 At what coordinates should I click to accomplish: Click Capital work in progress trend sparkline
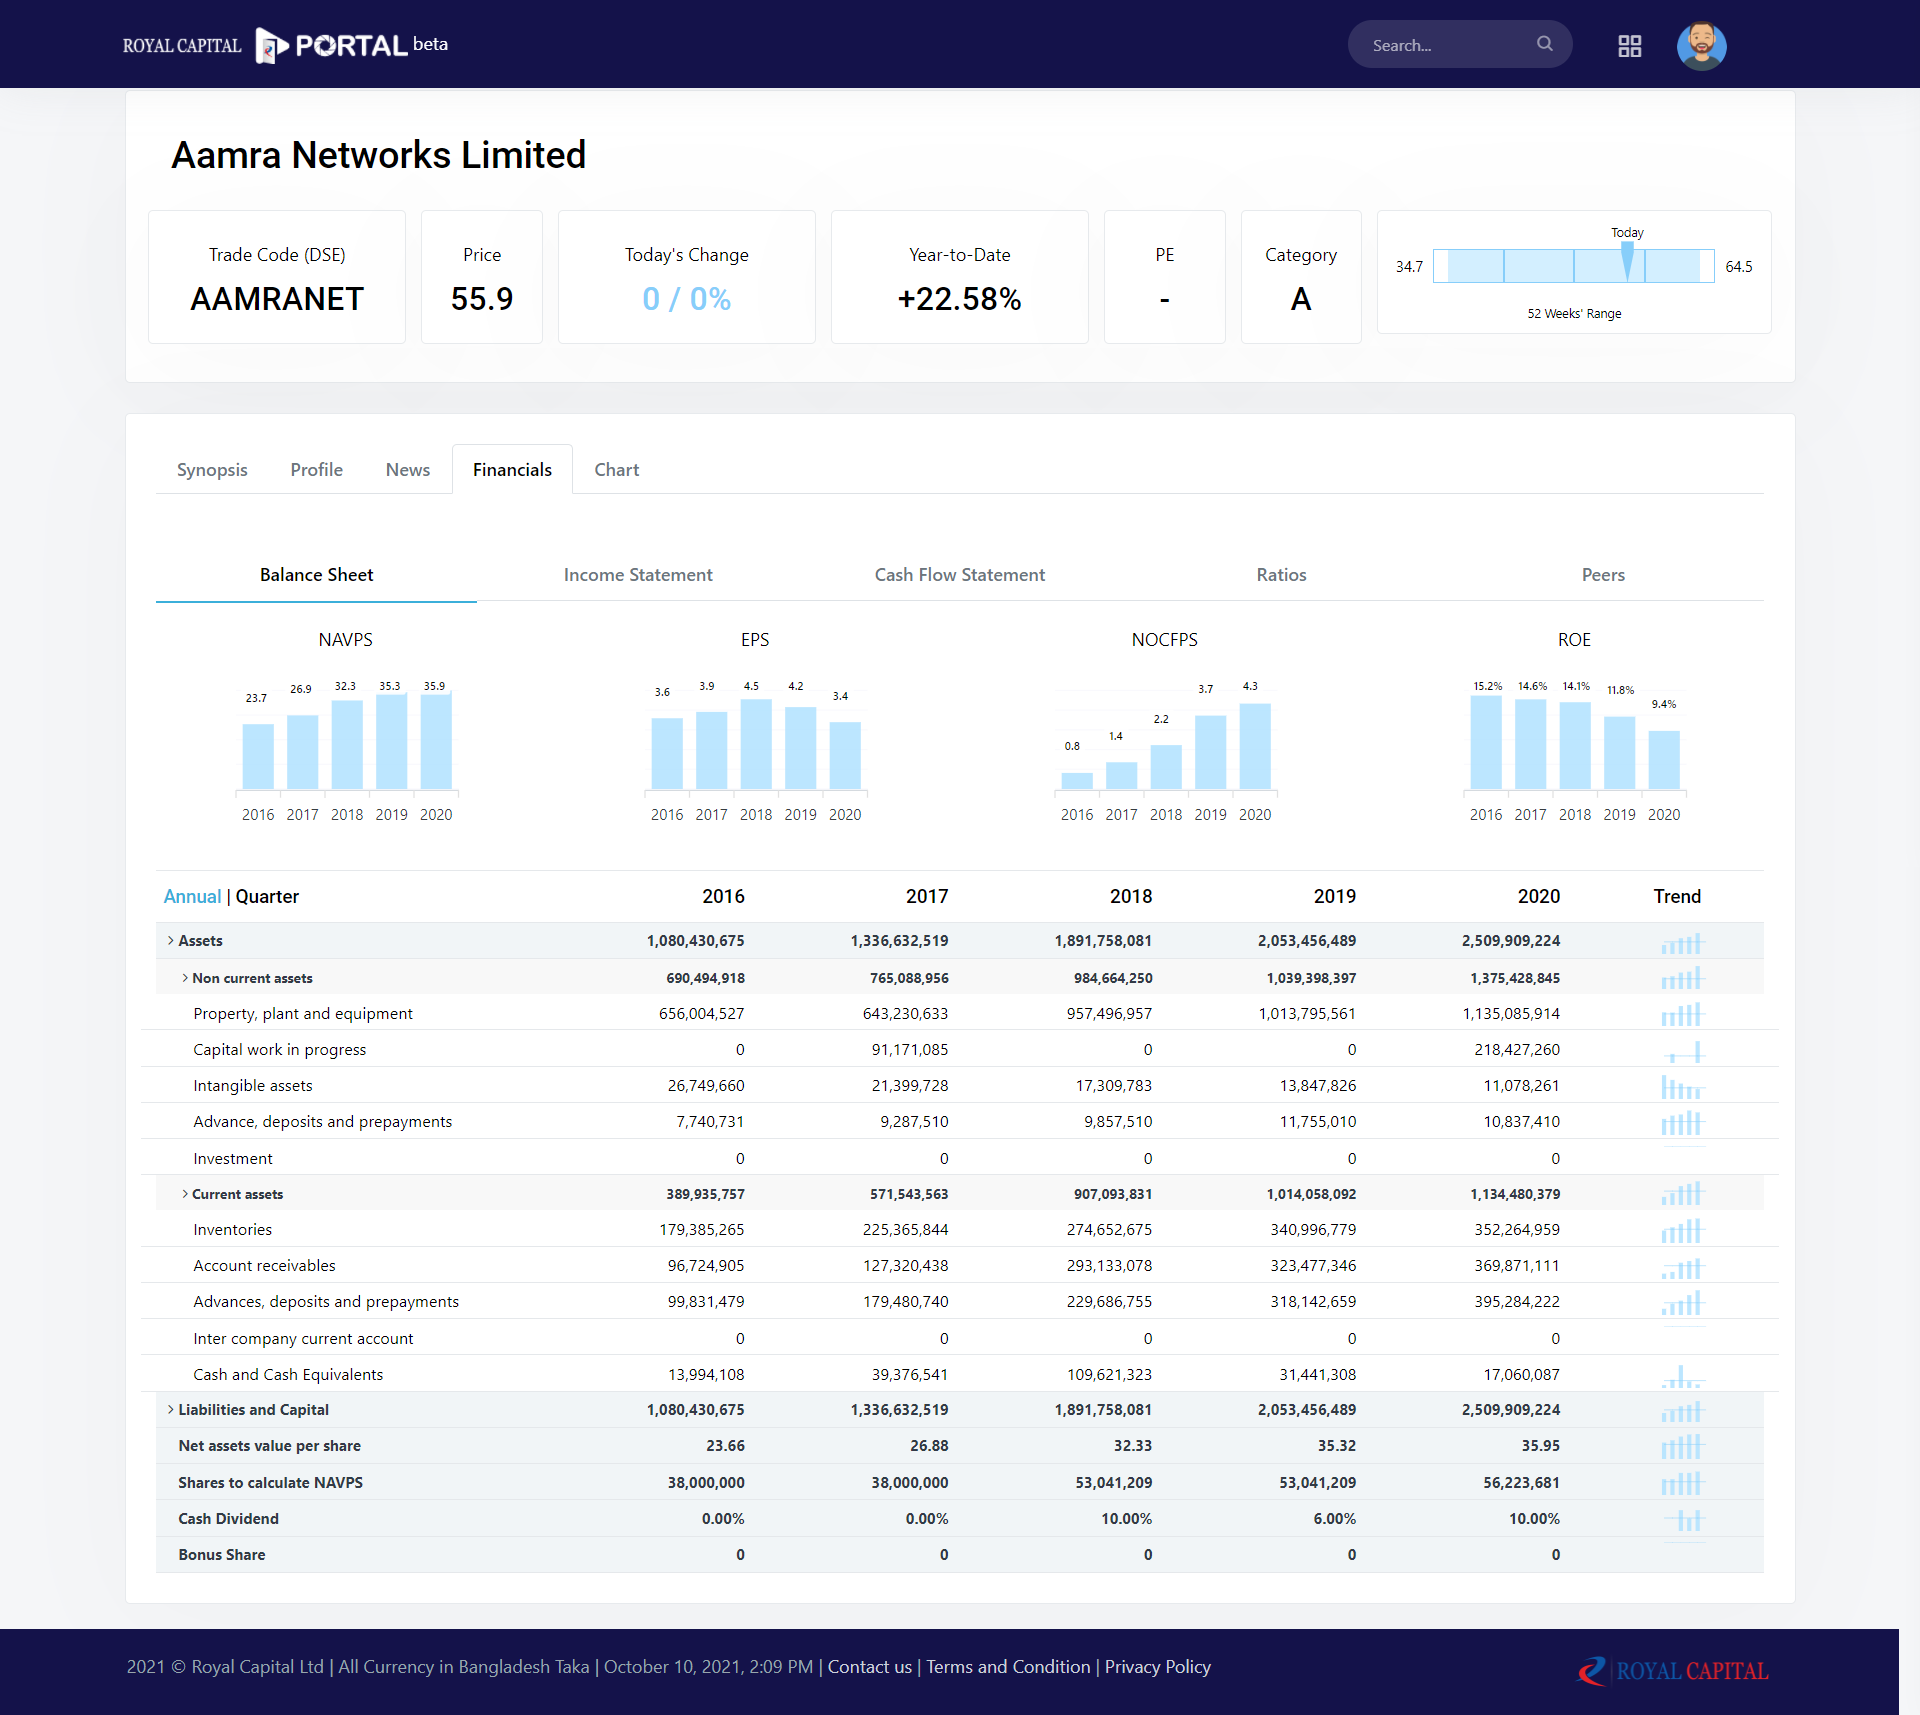point(1682,1051)
